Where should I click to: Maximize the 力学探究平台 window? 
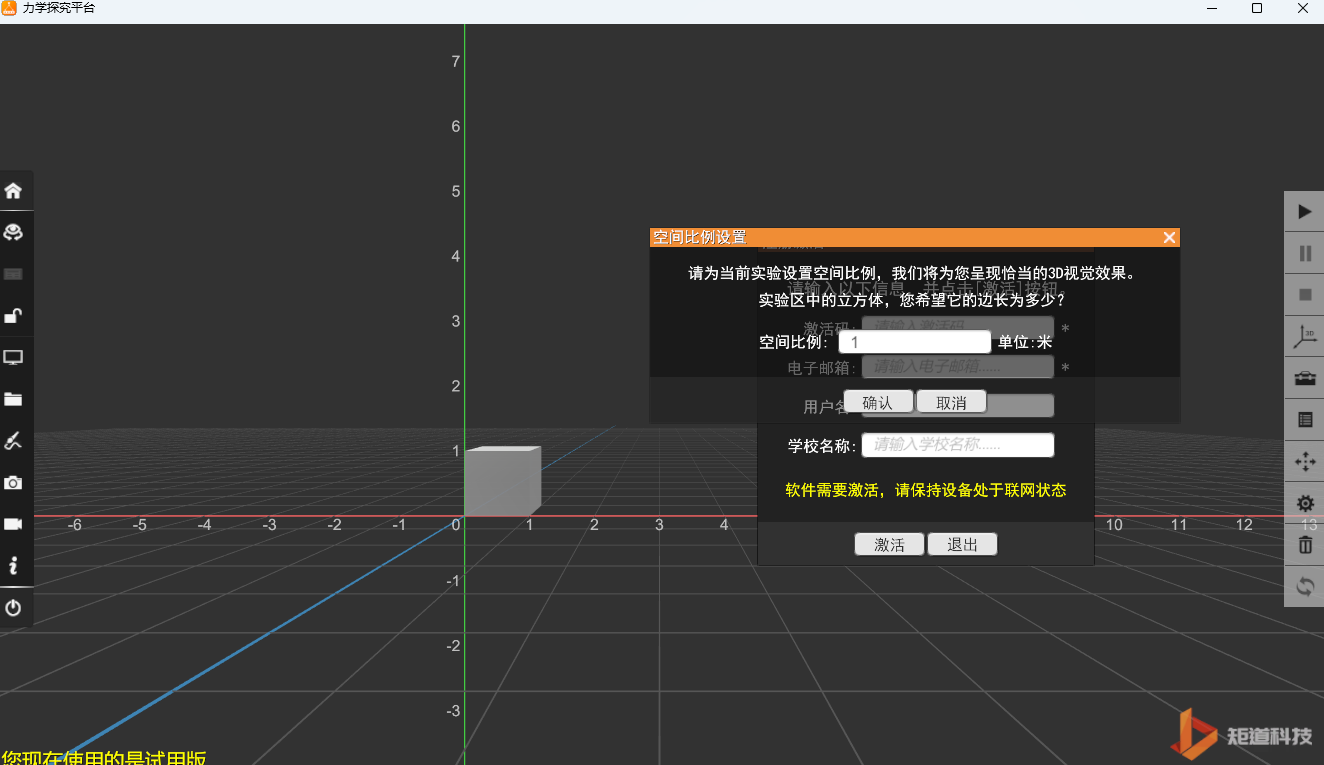pos(1257,8)
